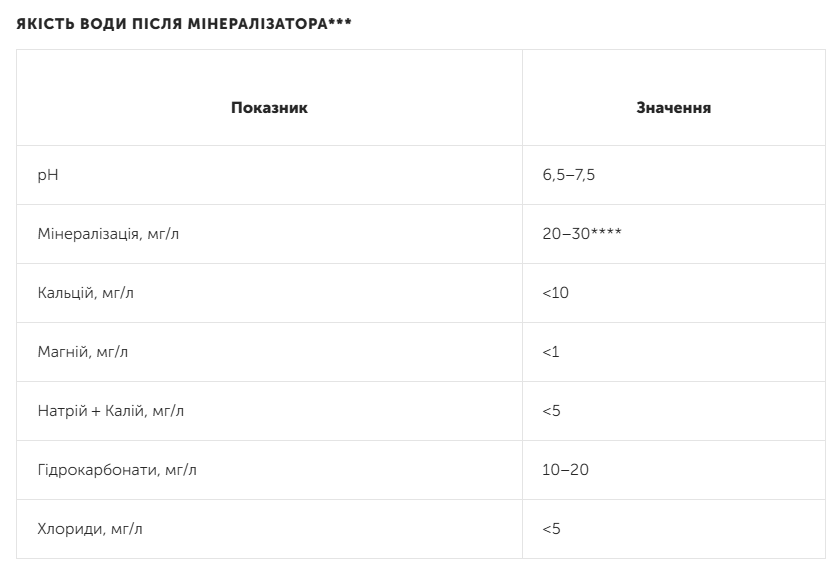
Task: Click the four-asterisk marker after 20–30
Action: pyautogui.click(x=609, y=232)
